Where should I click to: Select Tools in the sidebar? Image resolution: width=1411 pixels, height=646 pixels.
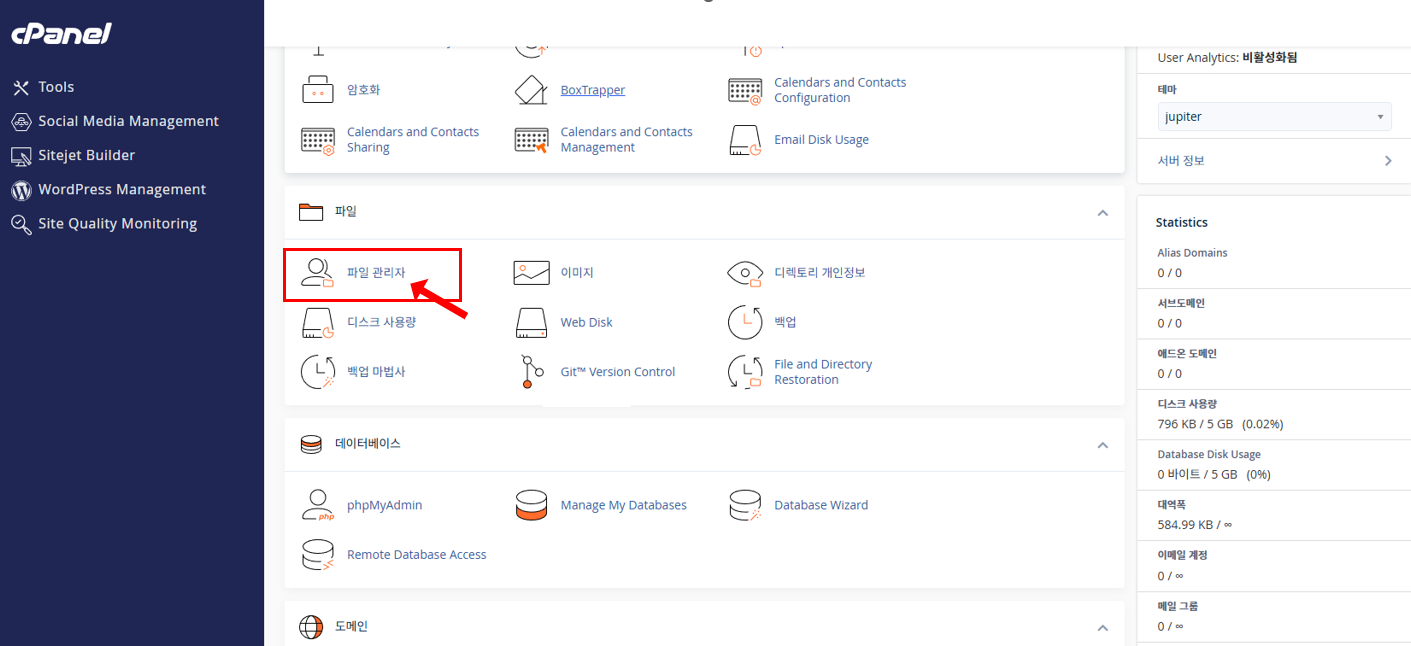(56, 87)
